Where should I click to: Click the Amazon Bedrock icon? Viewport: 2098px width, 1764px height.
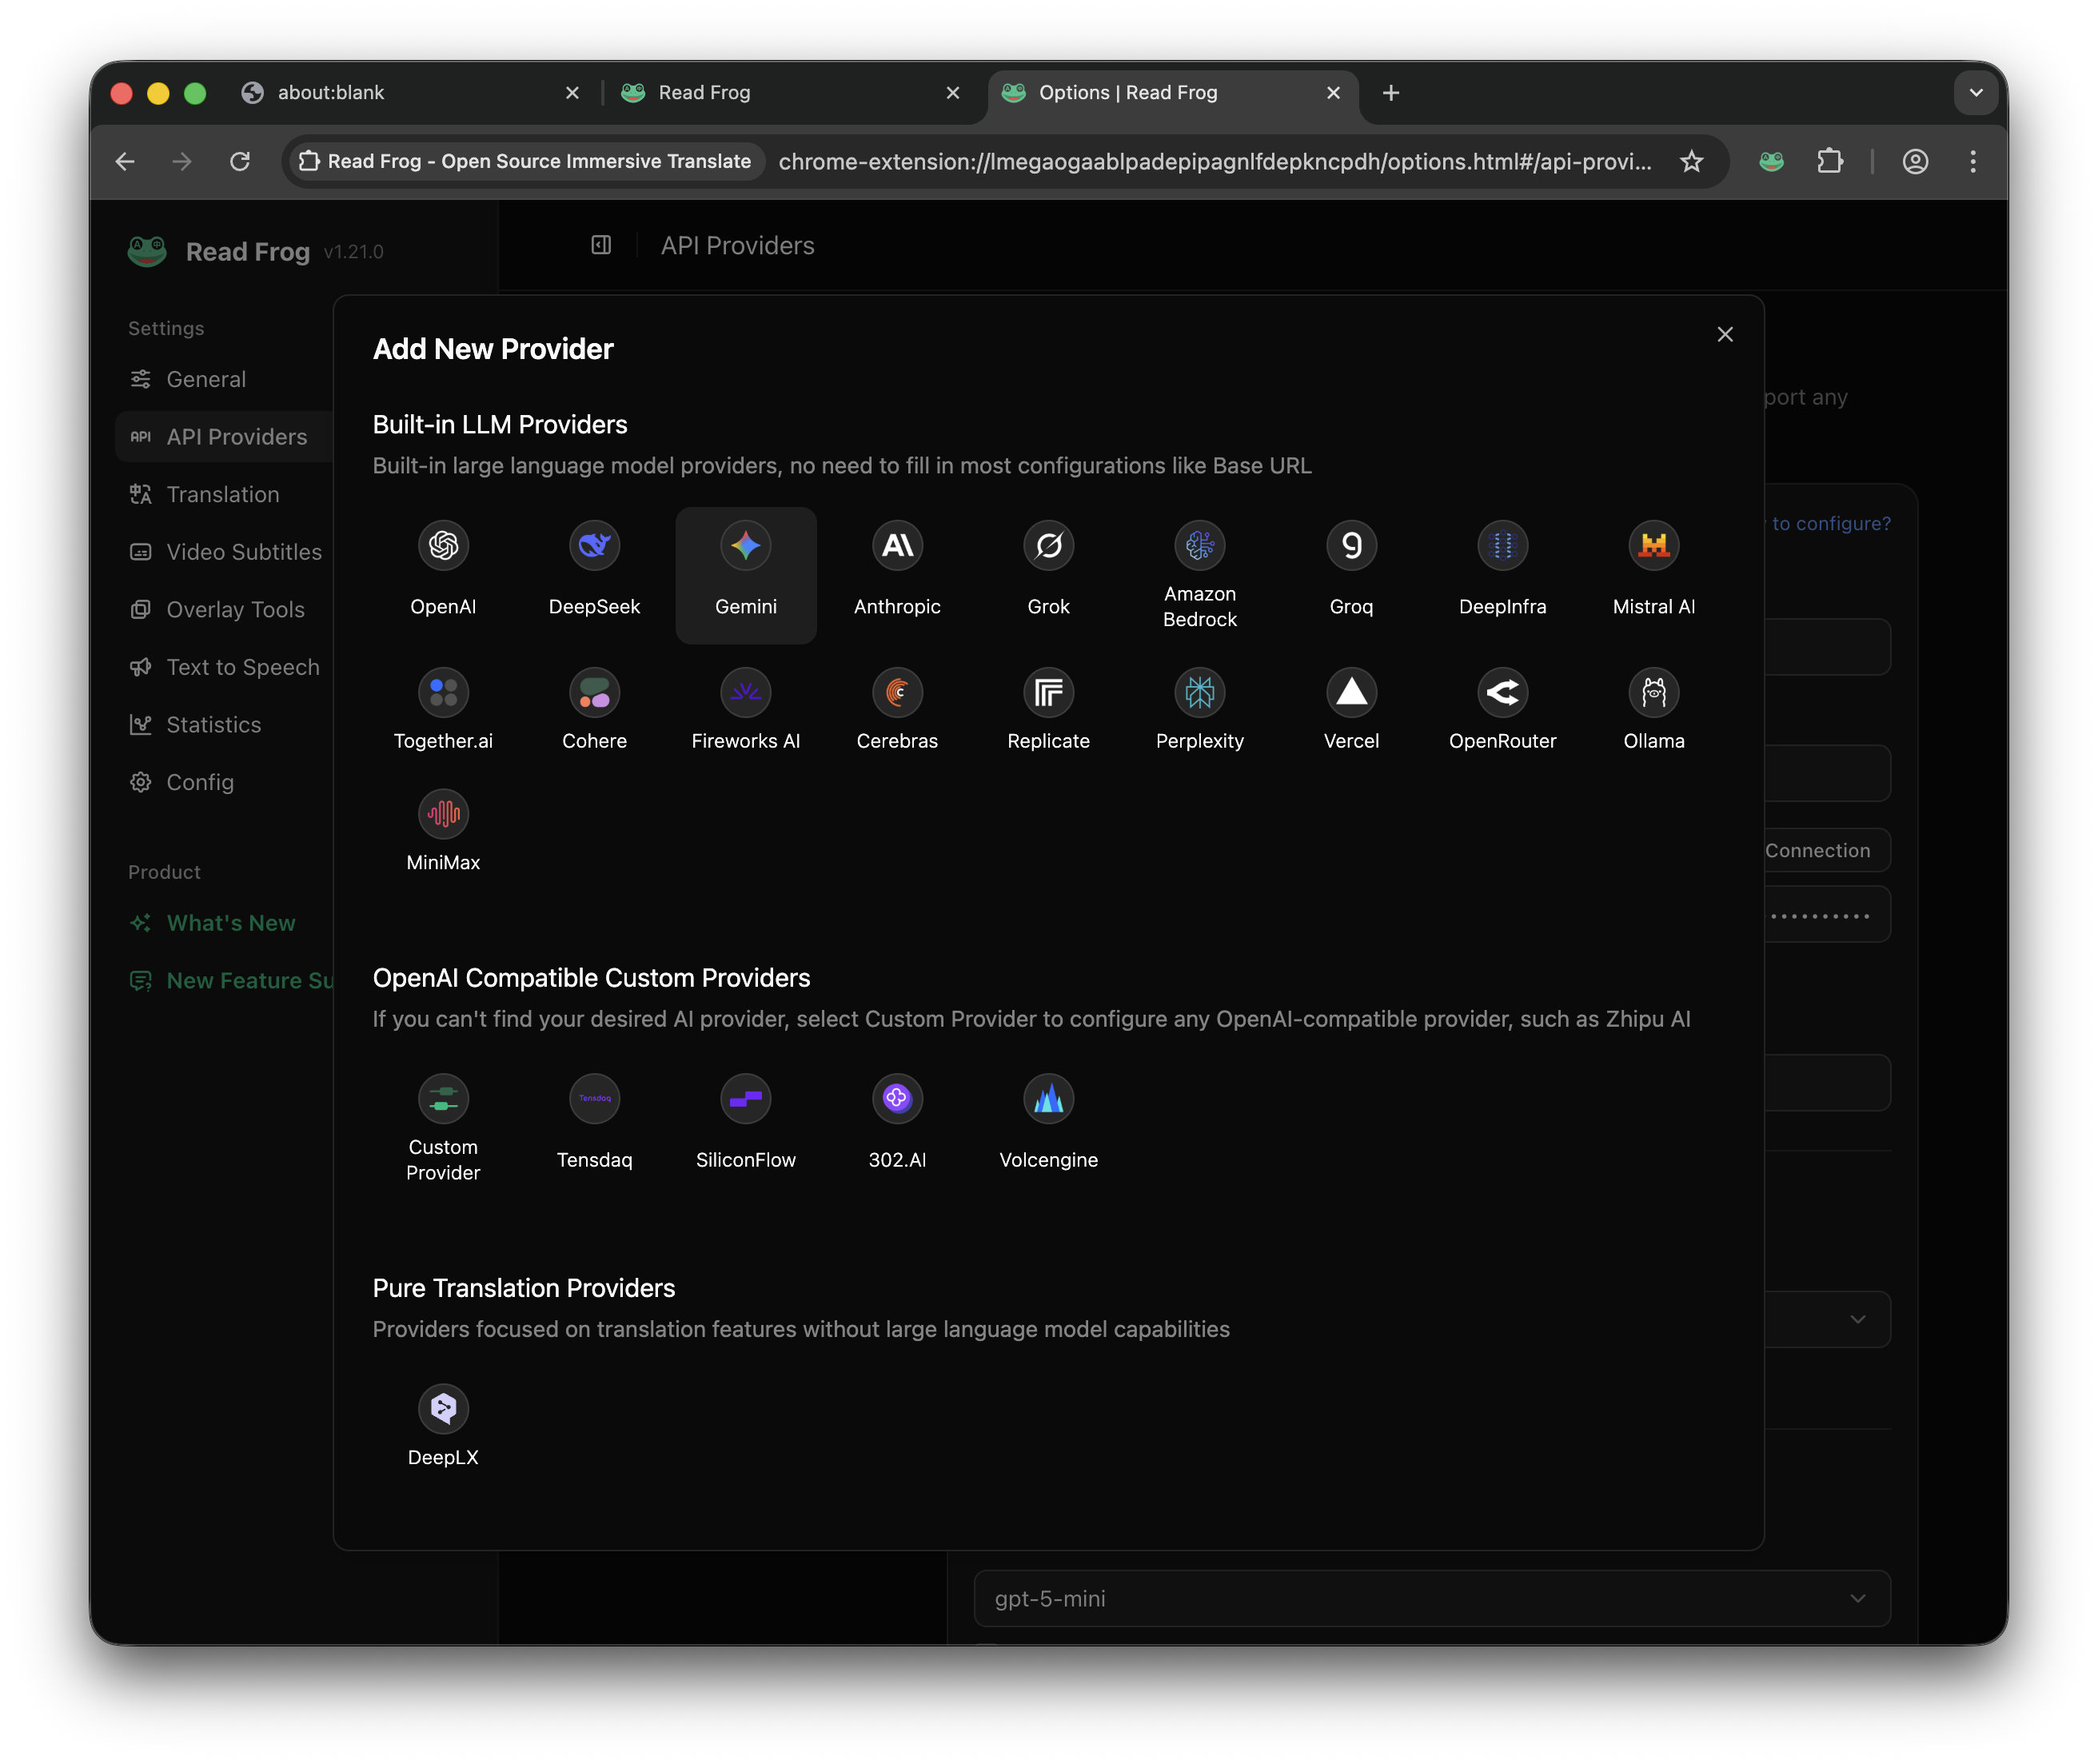click(x=1199, y=546)
